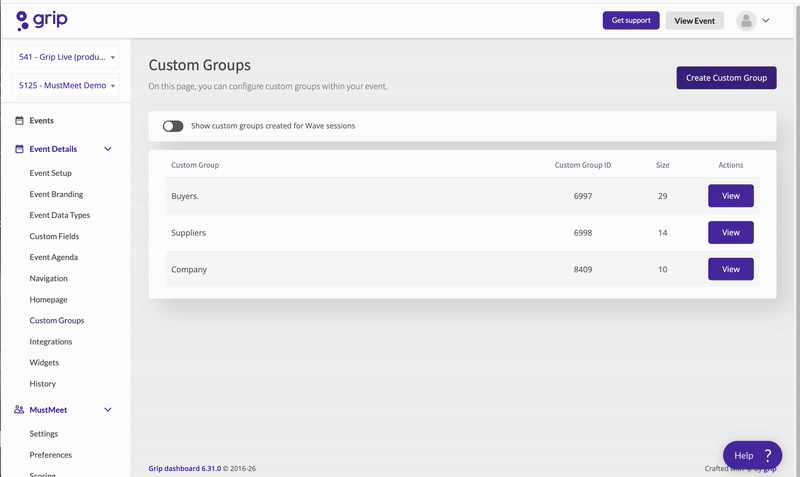The width and height of the screenshot is (800, 477).
Task: Click the user avatar icon
Action: click(x=746, y=21)
